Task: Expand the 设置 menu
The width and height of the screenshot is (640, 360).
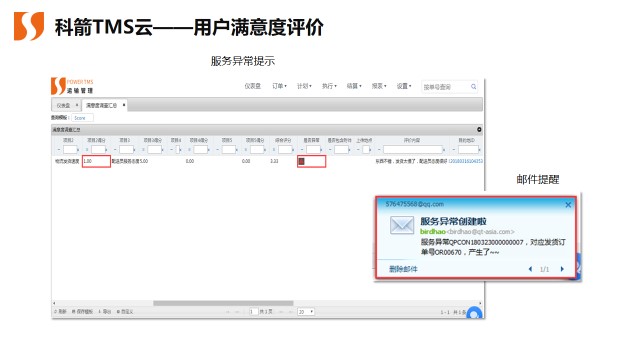Action: coord(404,86)
